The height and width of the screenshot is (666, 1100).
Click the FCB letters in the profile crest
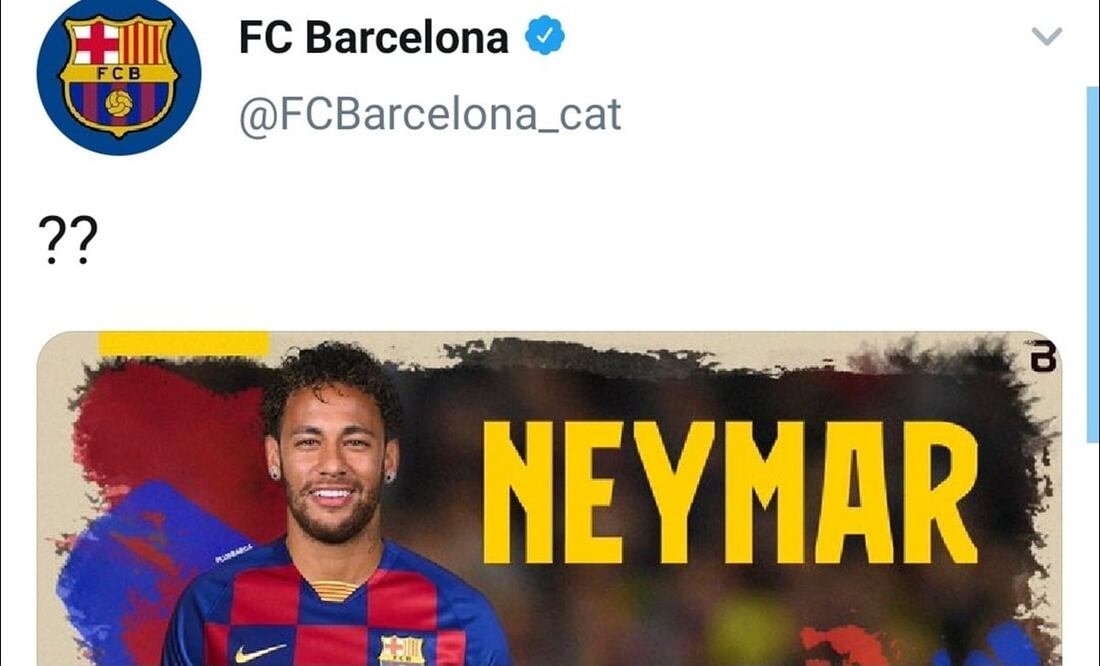(119, 73)
